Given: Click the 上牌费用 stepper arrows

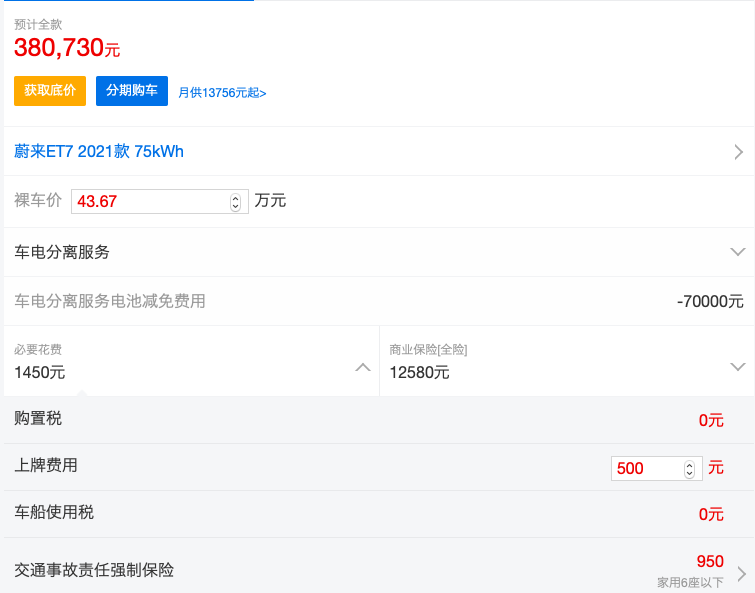Looking at the screenshot, I should tap(690, 469).
